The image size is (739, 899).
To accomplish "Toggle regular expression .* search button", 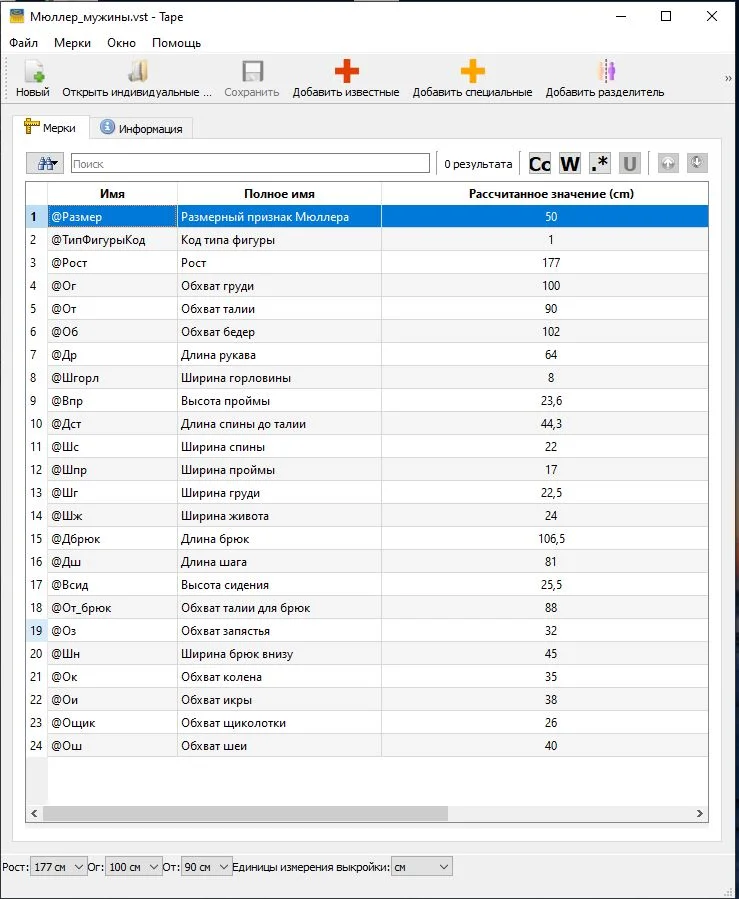I will (600, 163).
